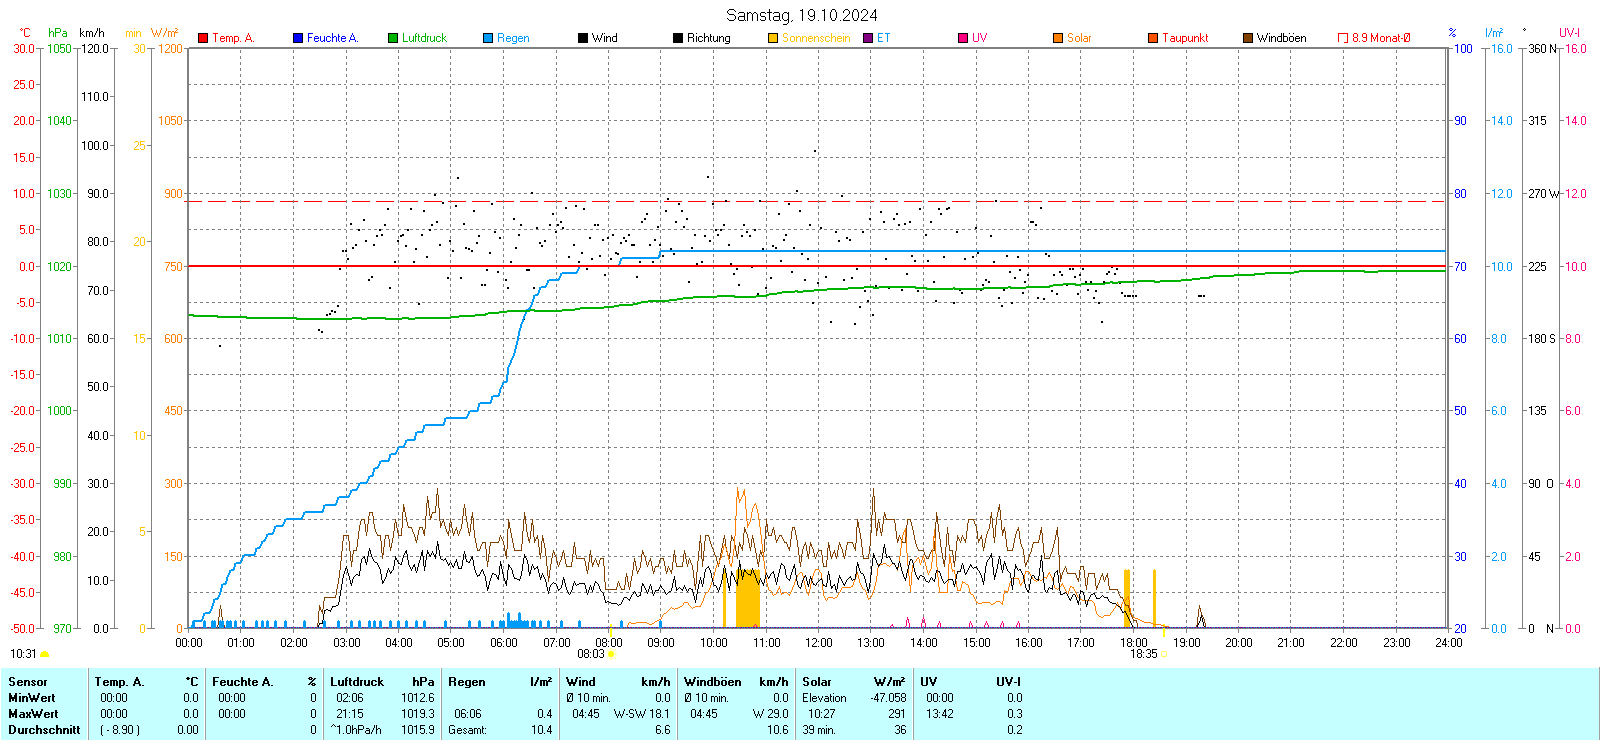This screenshot has width=1600, height=740.
Task: Click the green Luftdruck legend icon
Action: [x=393, y=38]
